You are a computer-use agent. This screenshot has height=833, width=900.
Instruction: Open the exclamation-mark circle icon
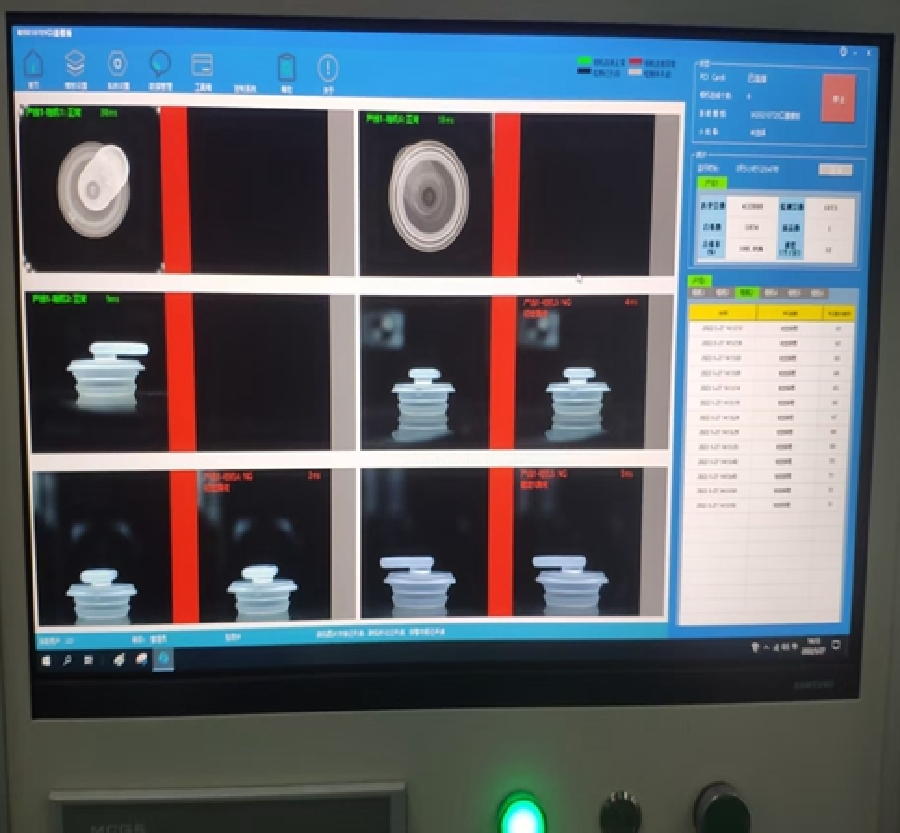point(328,69)
